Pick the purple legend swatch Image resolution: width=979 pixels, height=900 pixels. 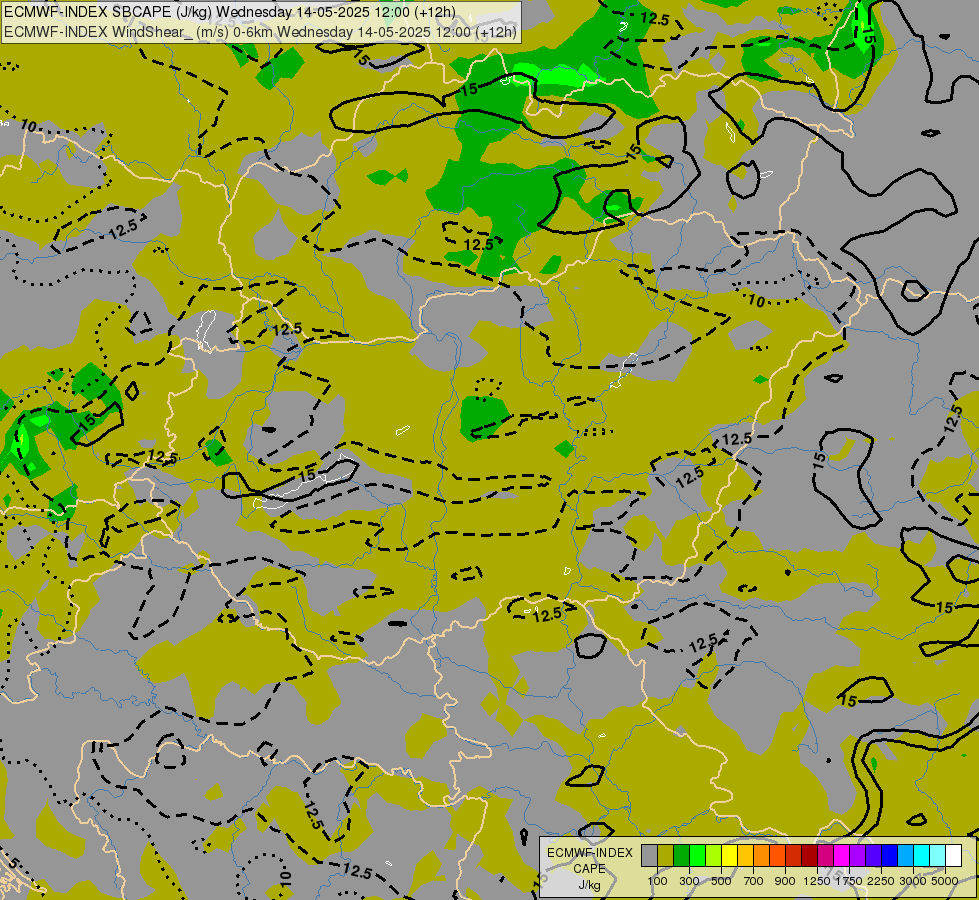858,856
